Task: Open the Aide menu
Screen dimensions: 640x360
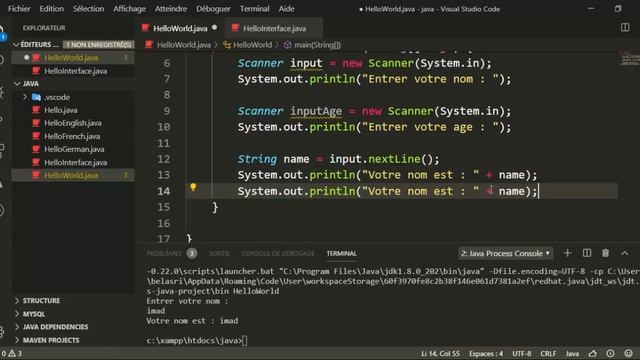Action: tap(286, 9)
